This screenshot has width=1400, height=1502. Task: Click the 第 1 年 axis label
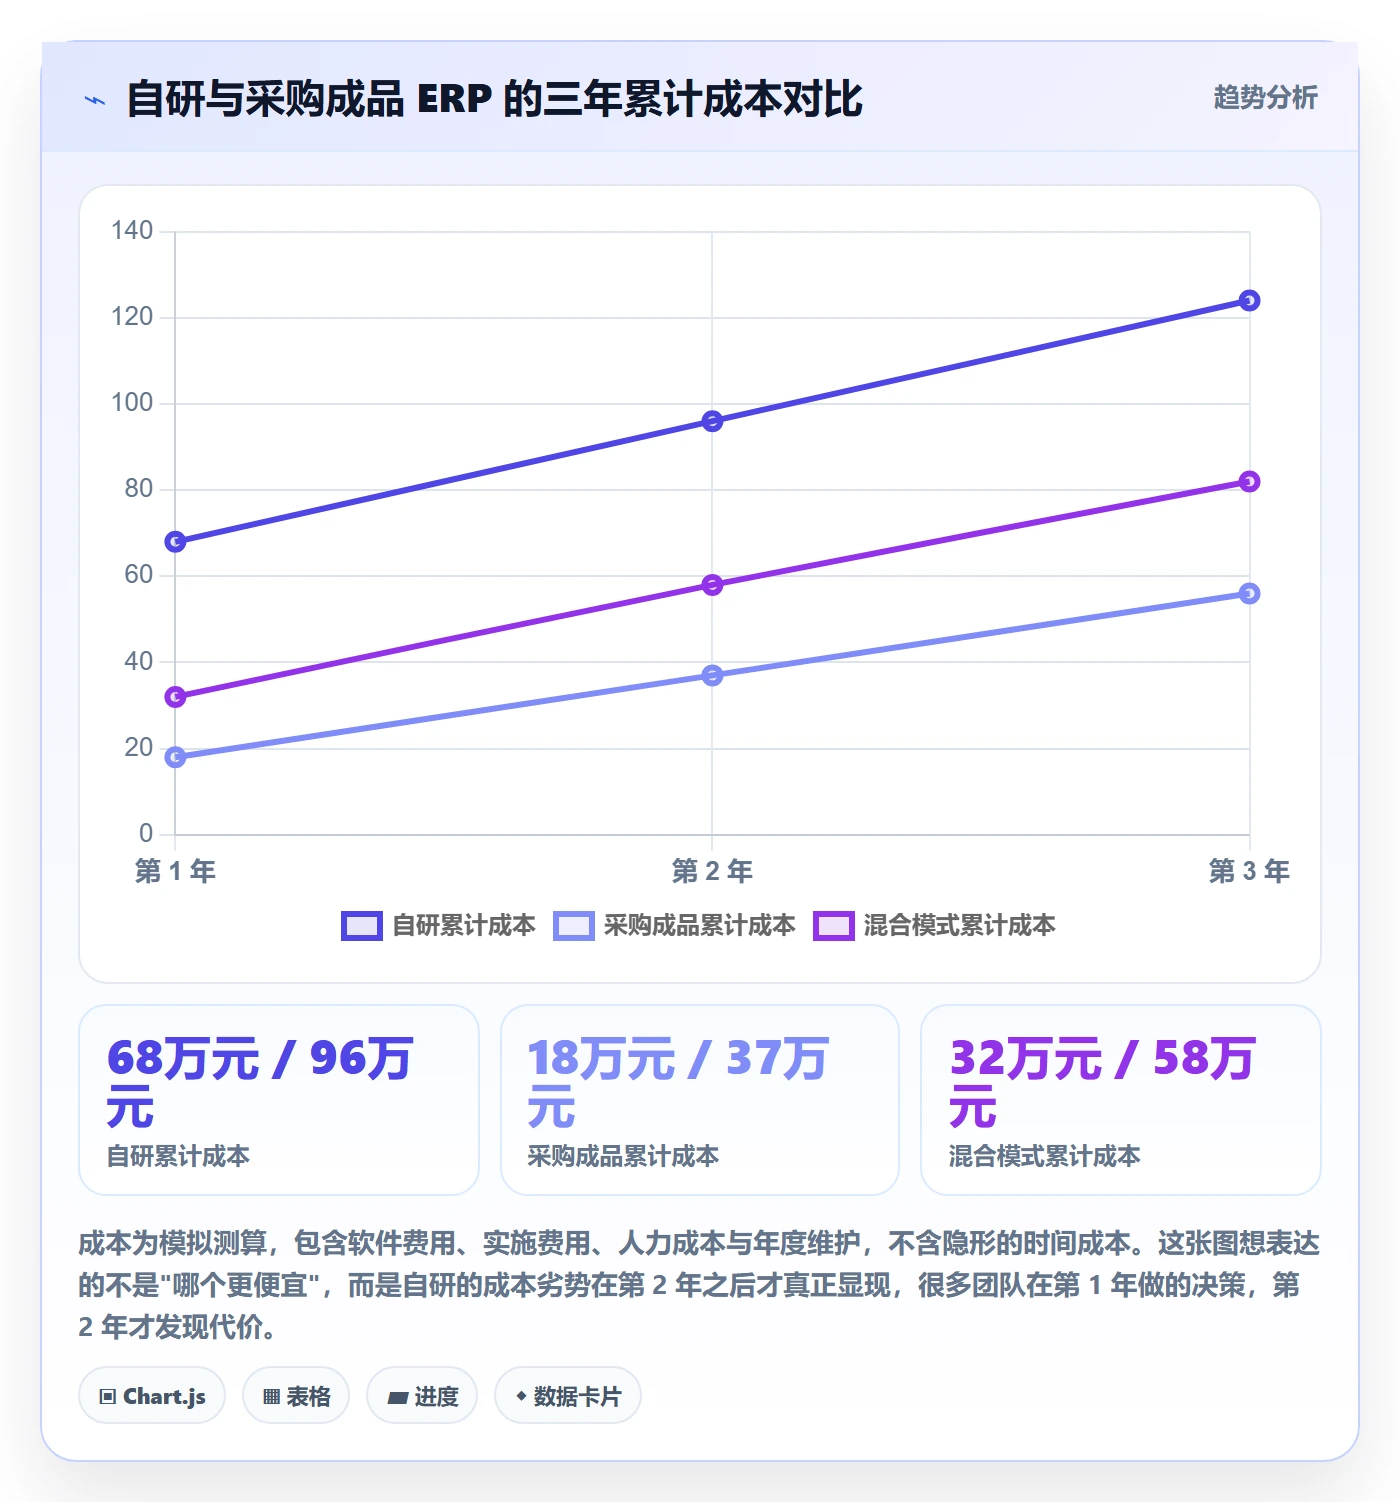coord(175,871)
